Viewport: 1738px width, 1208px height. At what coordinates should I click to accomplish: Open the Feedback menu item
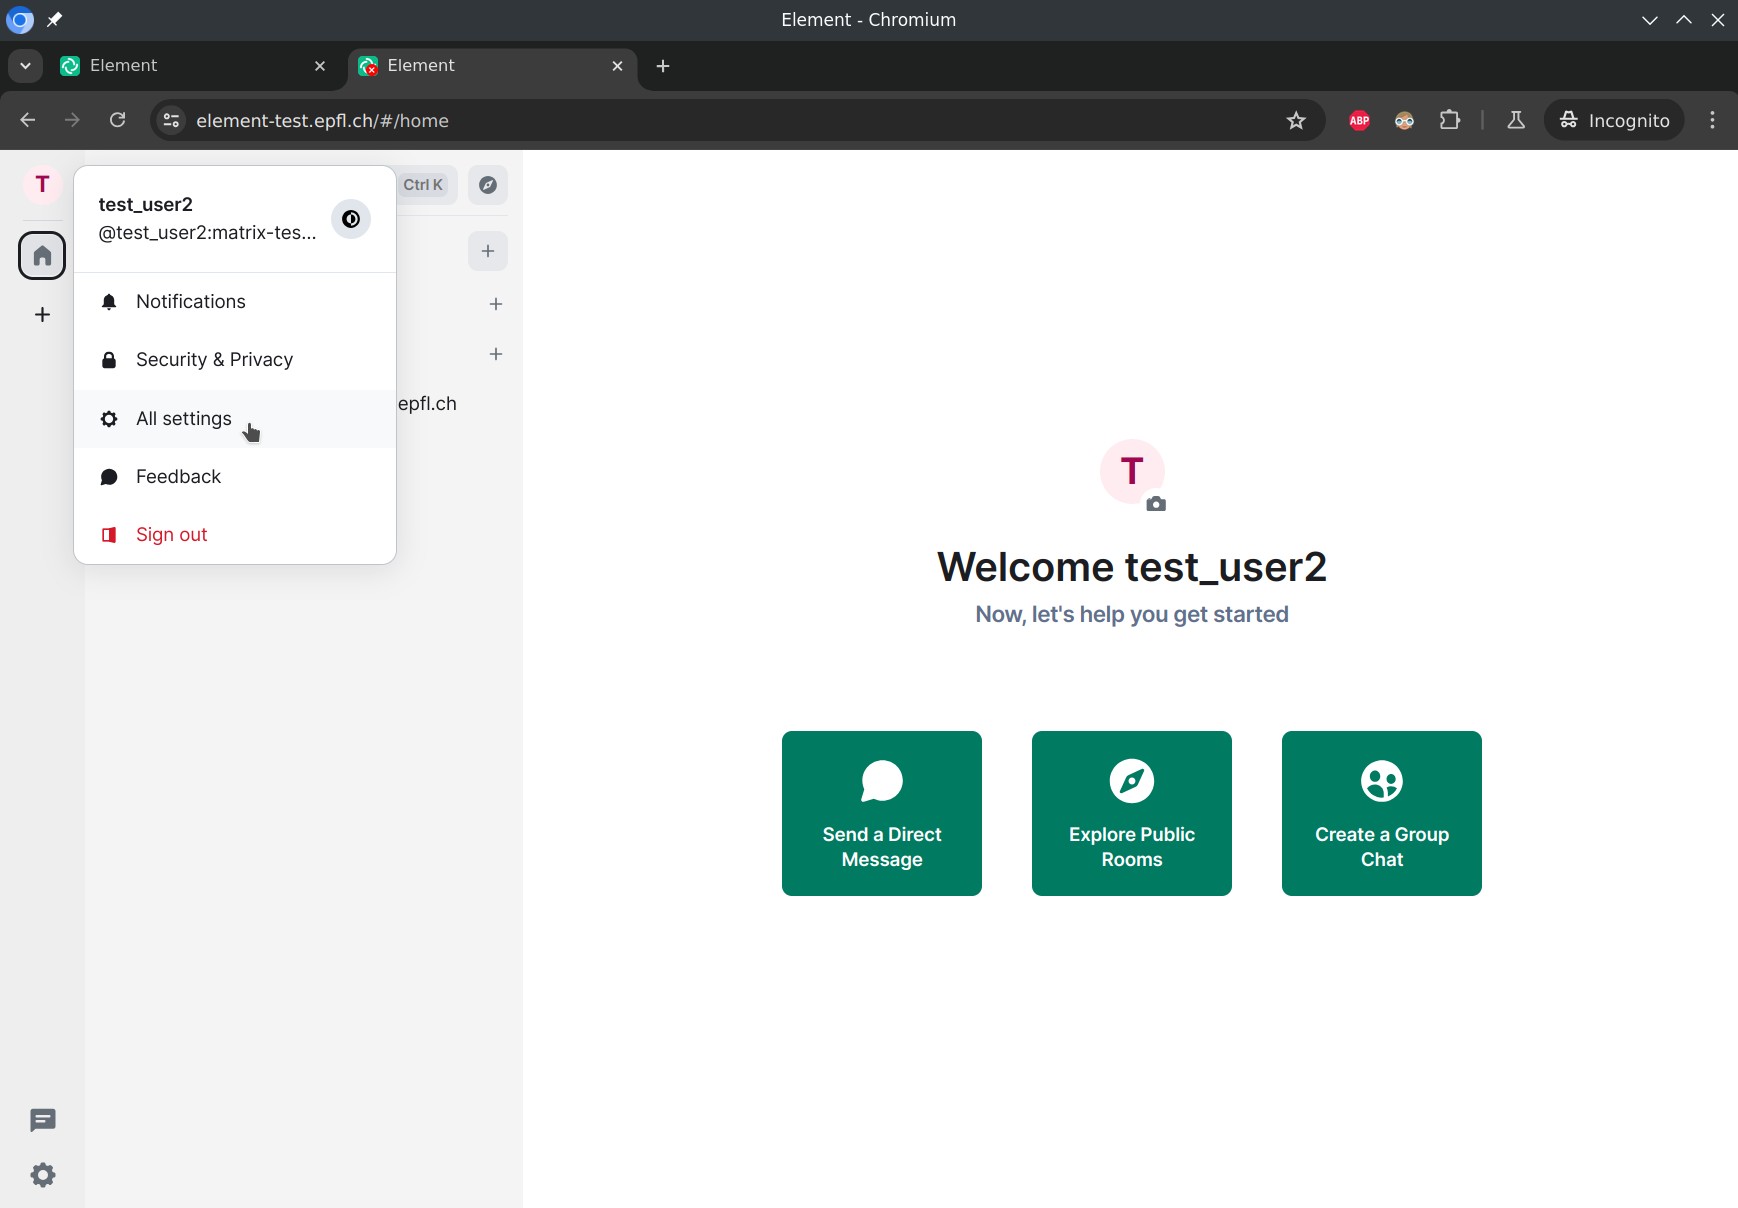click(178, 477)
